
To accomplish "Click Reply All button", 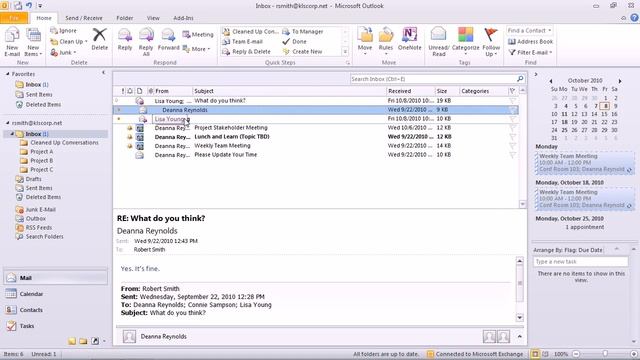I will coord(146,42).
